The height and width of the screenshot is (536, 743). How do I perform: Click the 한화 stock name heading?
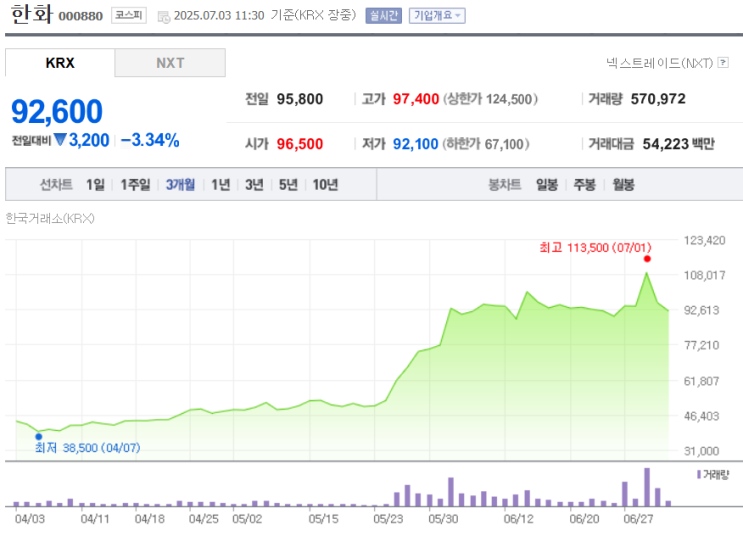click(x=31, y=14)
